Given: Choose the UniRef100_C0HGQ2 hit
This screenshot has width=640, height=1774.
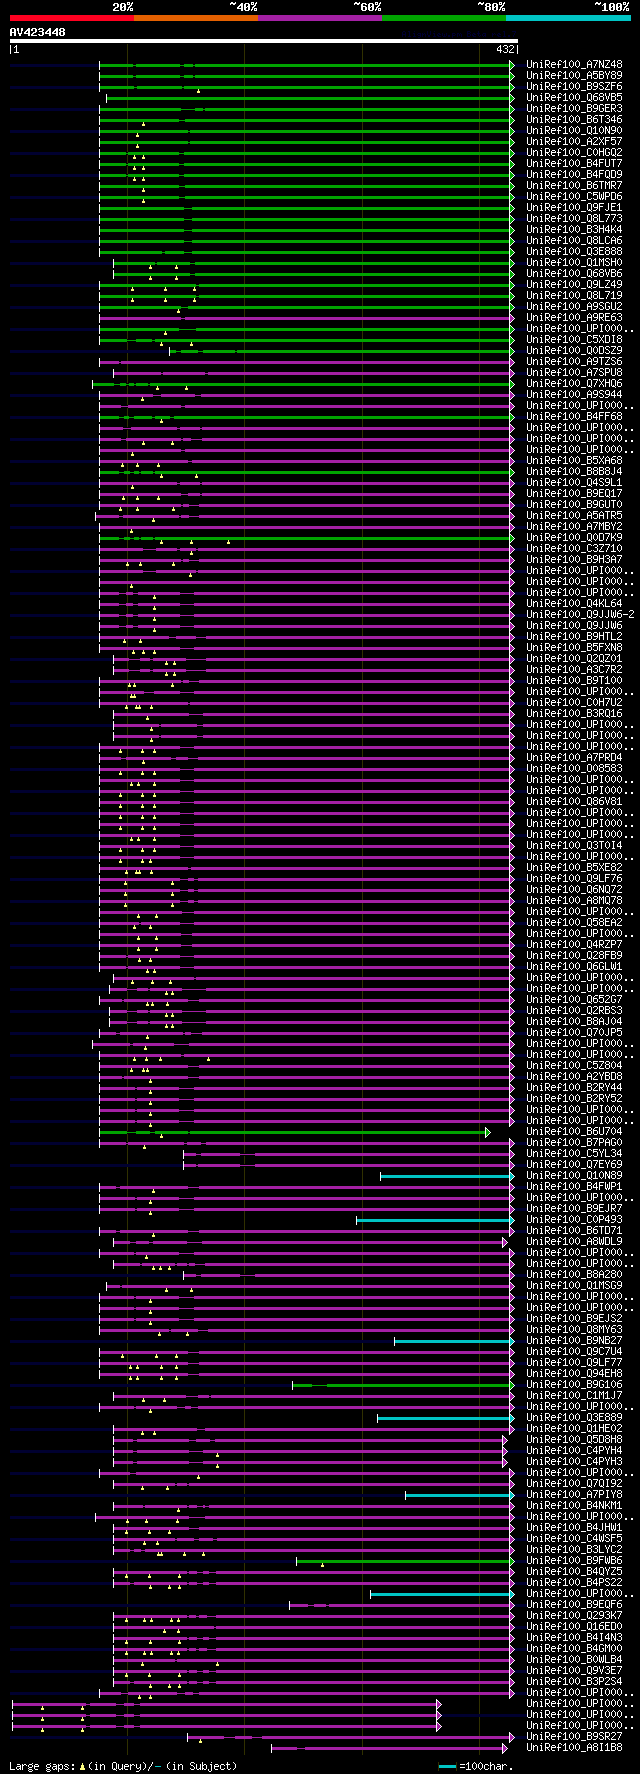Looking at the screenshot, I should click(x=574, y=153).
